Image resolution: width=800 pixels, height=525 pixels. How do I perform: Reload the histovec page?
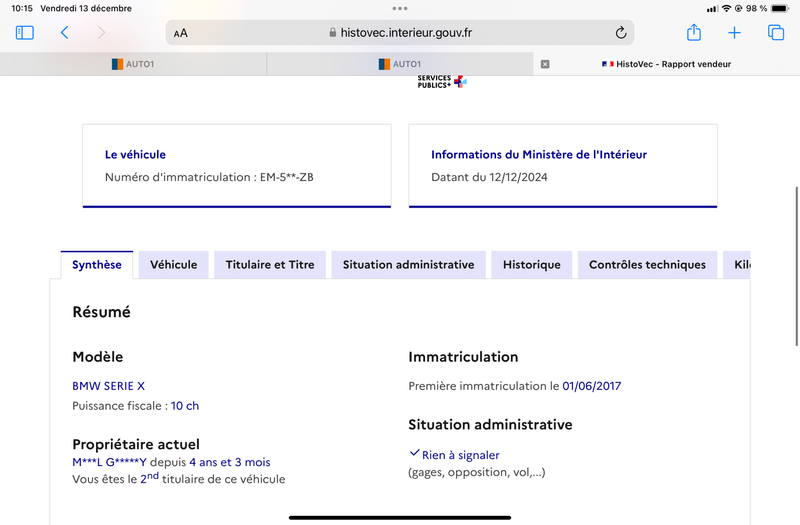point(620,33)
